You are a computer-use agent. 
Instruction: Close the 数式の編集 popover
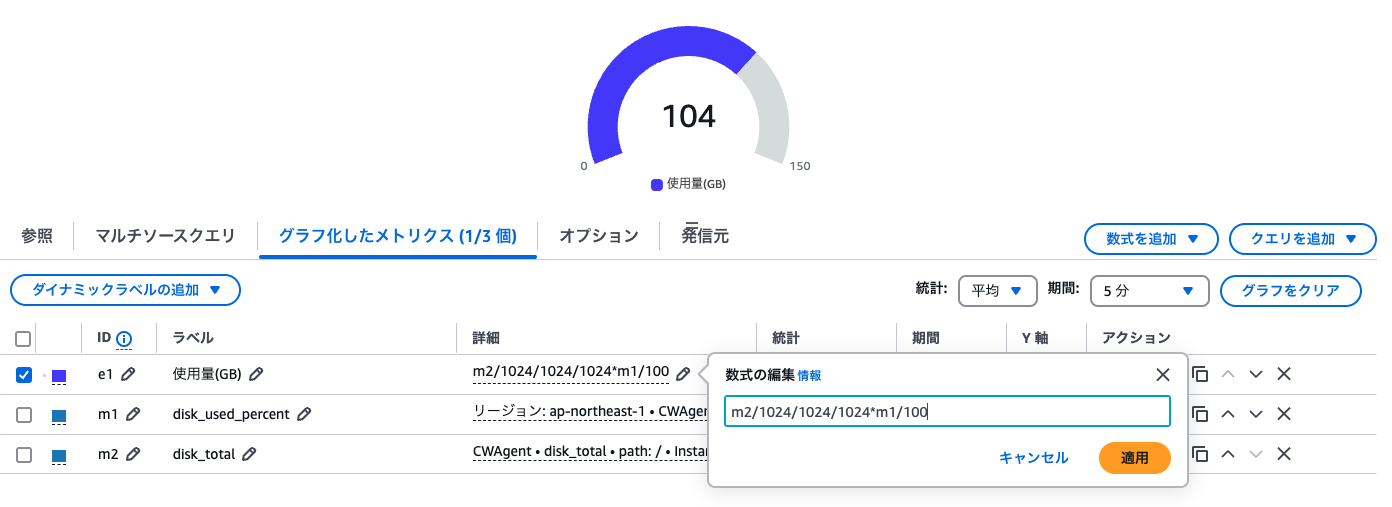click(1163, 375)
